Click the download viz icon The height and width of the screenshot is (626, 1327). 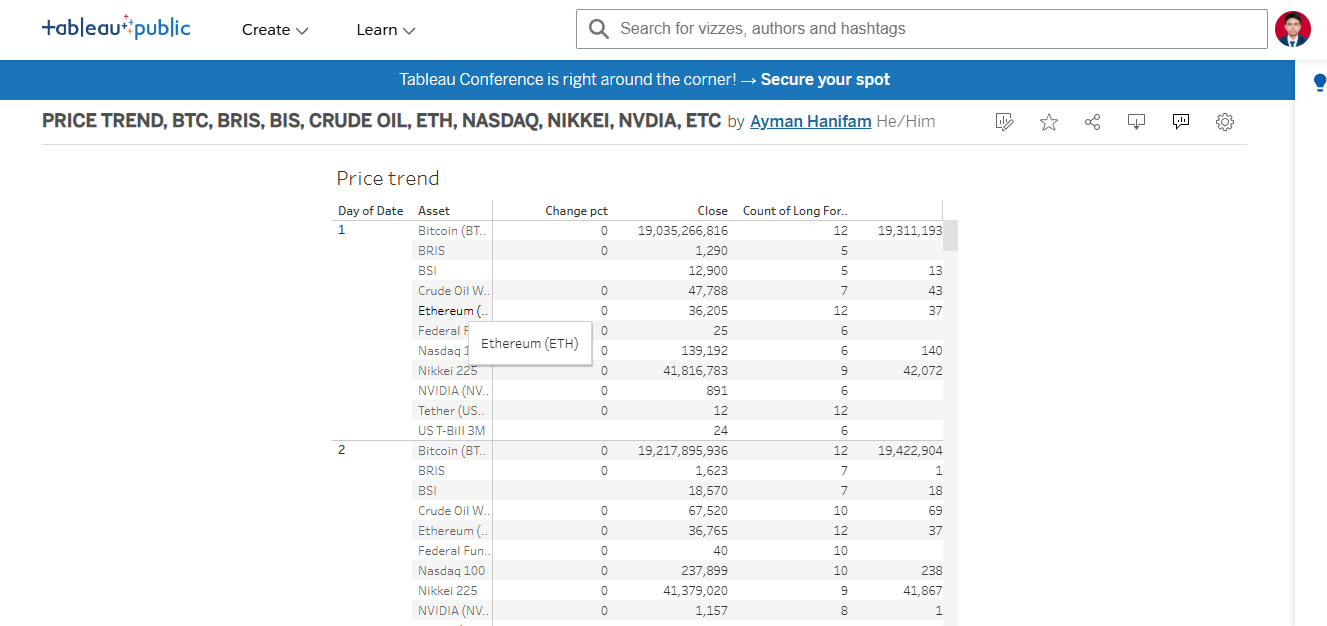(x=1137, y=122)
